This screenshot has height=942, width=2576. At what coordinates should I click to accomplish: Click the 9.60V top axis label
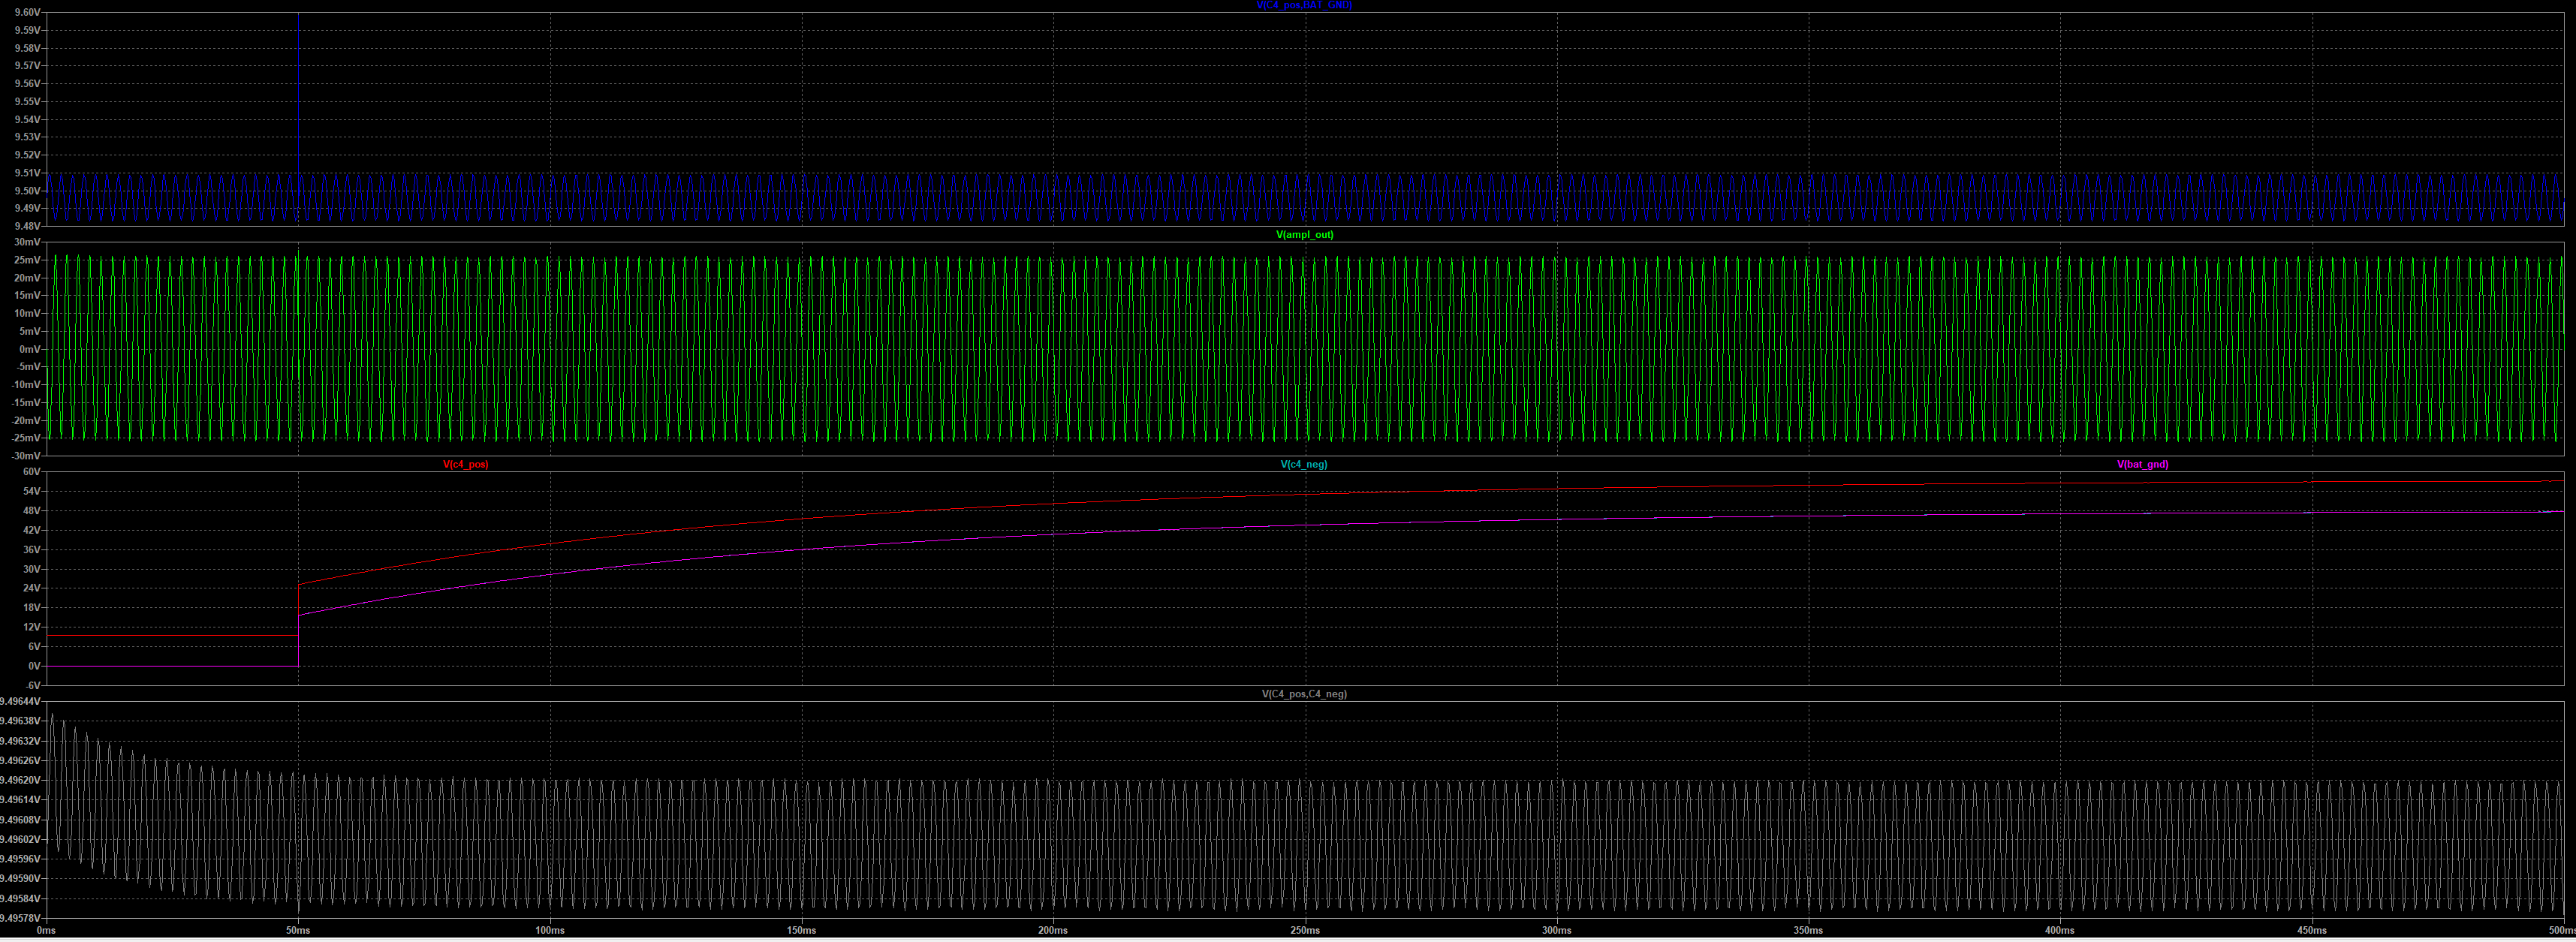pyautogui.click(x=28, y=13)
